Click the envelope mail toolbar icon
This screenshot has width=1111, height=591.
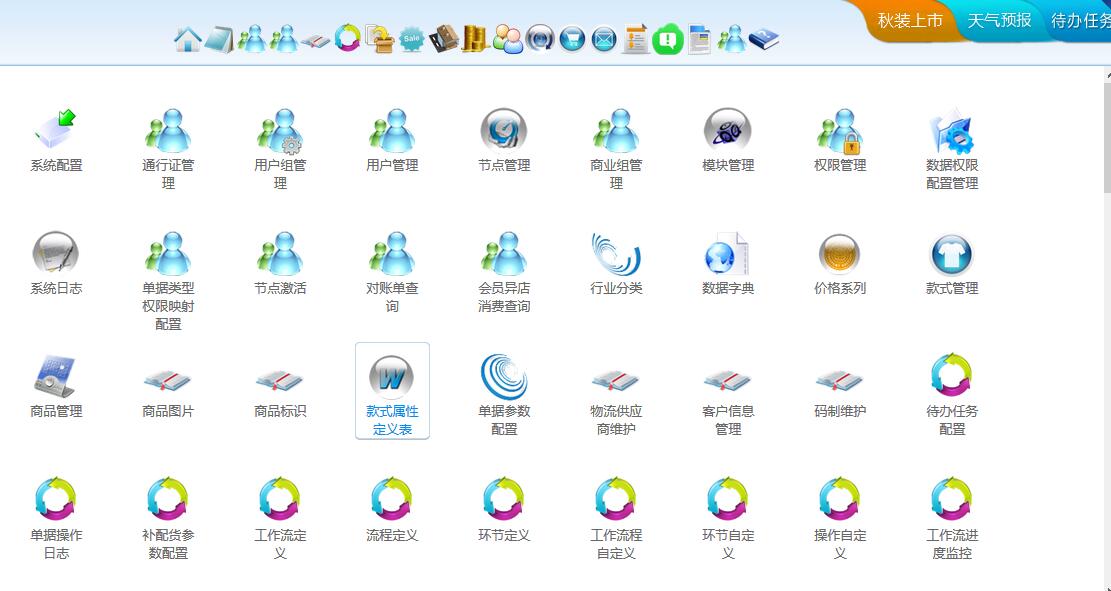(603, 39)
